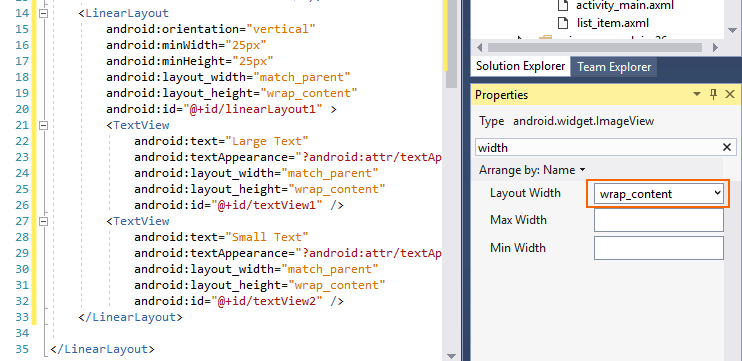This screenshot has height=361, width=742.
Task: Click the Min Width property label
Action: [518, 248]
